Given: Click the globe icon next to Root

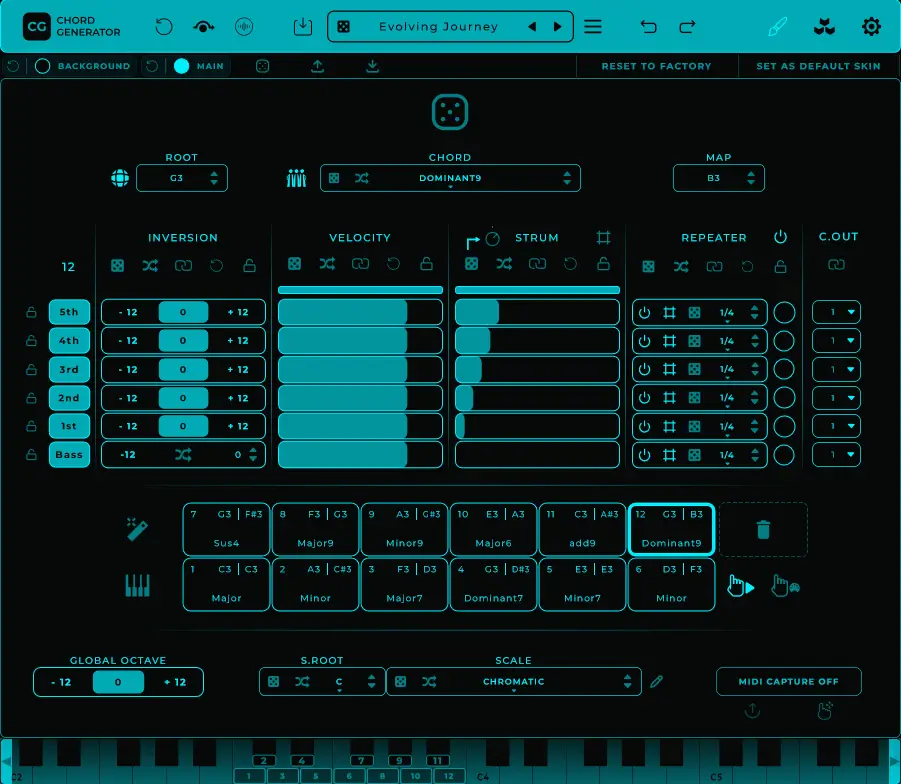Looking at the screenshot, I should click(120, 178).
